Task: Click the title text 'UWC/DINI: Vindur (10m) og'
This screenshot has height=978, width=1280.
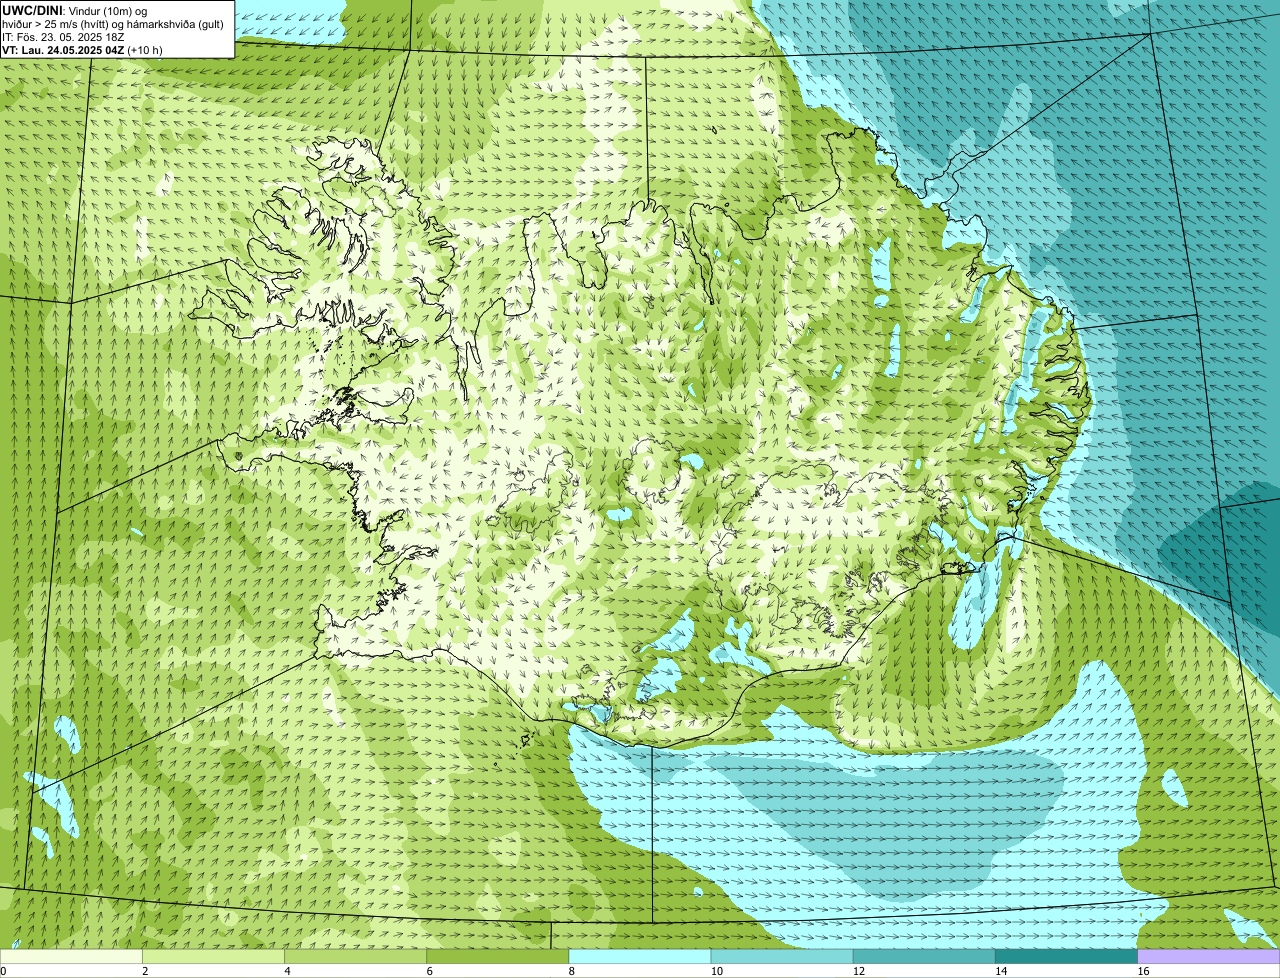Action: click(75, 10)
